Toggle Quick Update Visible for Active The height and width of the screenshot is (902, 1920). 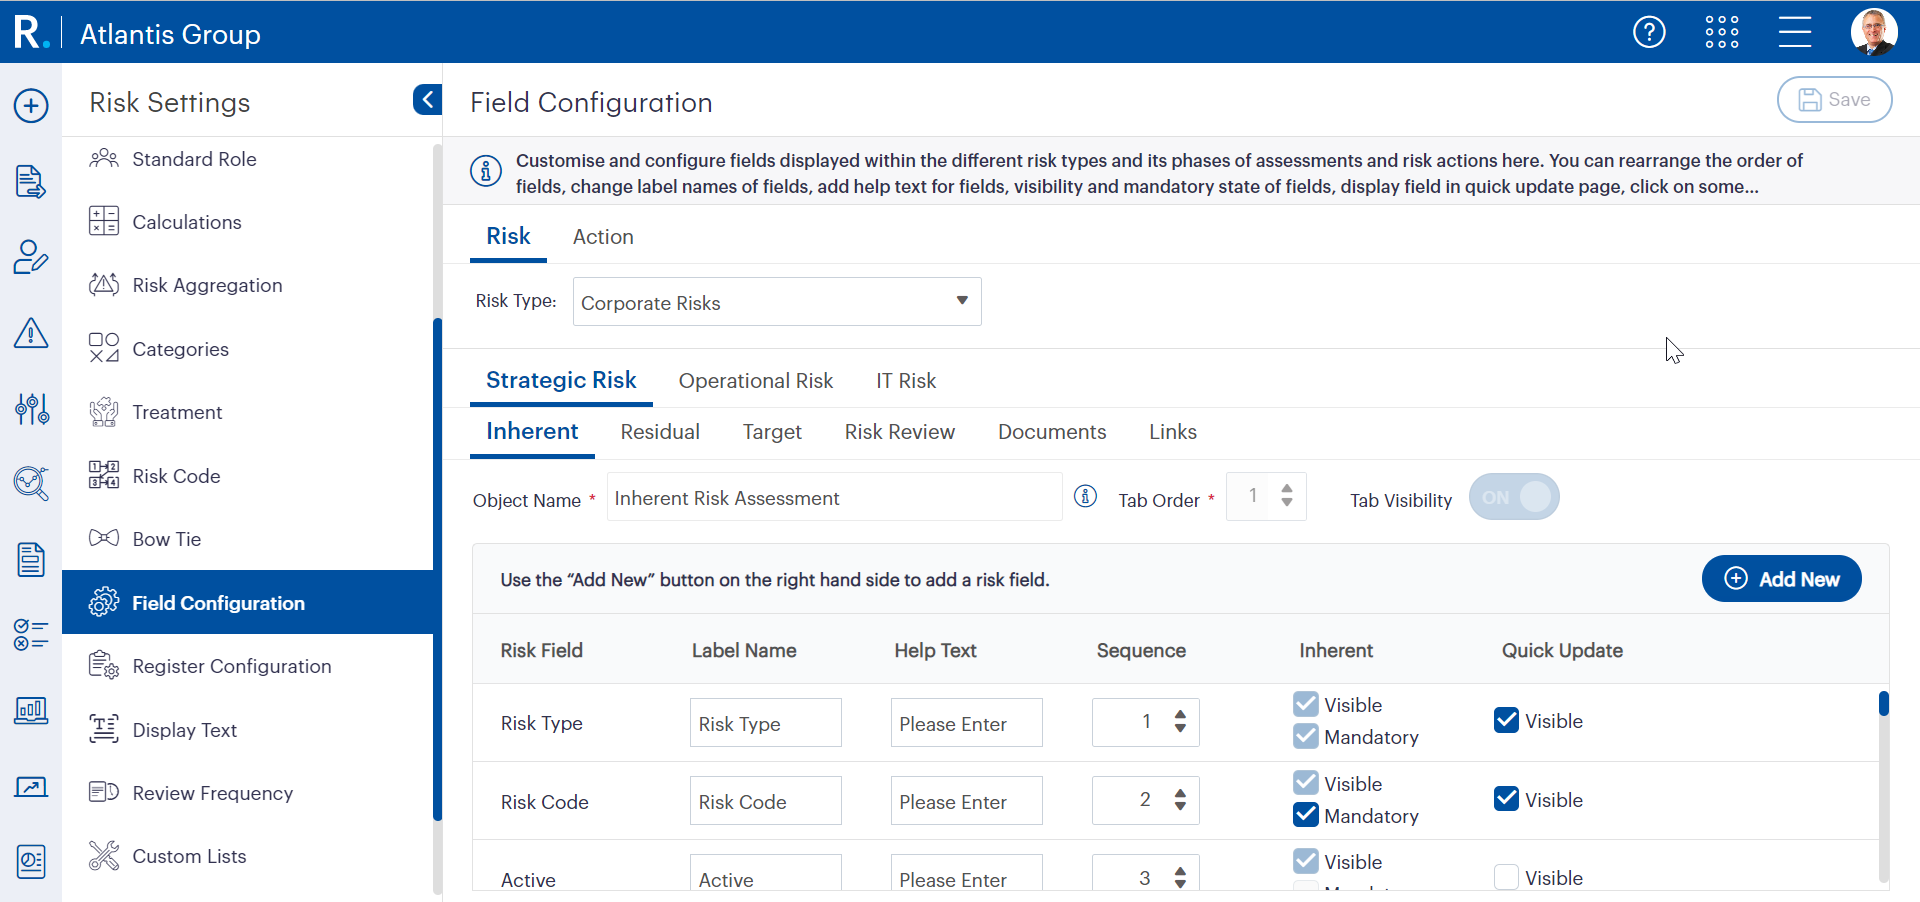[1507, 877]
